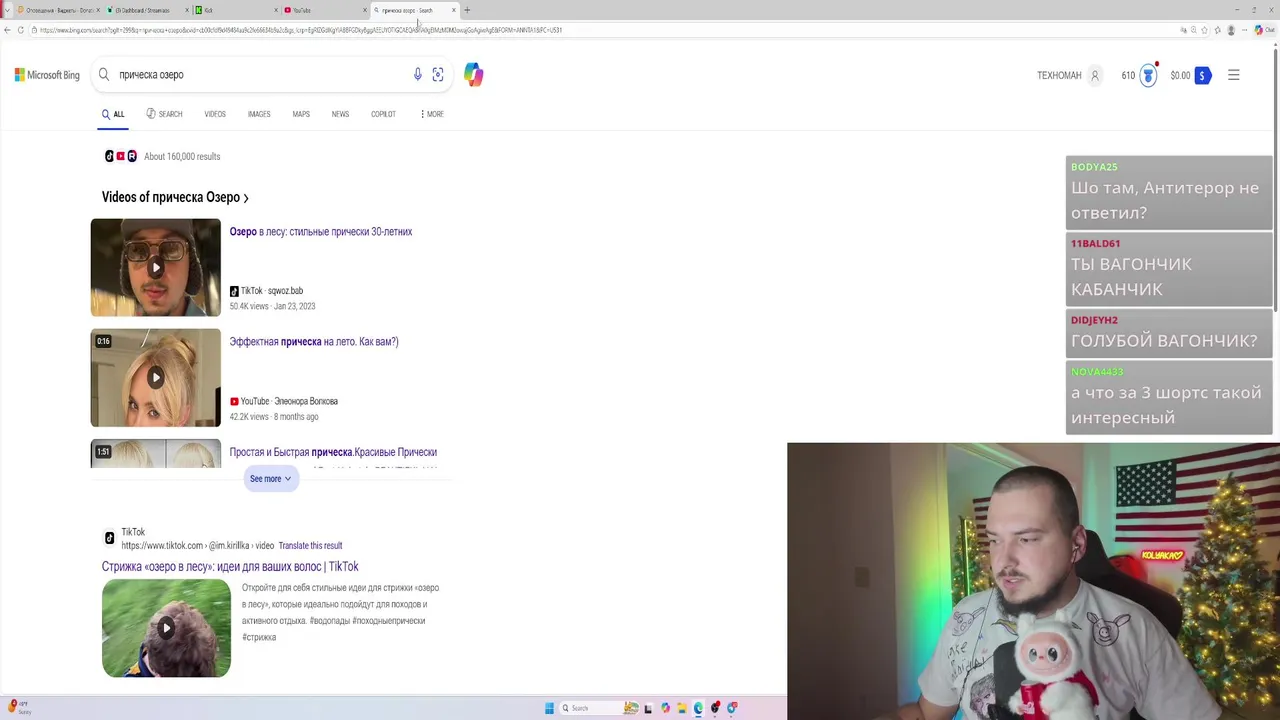Start voice search with the microphone icon
The image size is (1280, 720).
pos(418,75)
